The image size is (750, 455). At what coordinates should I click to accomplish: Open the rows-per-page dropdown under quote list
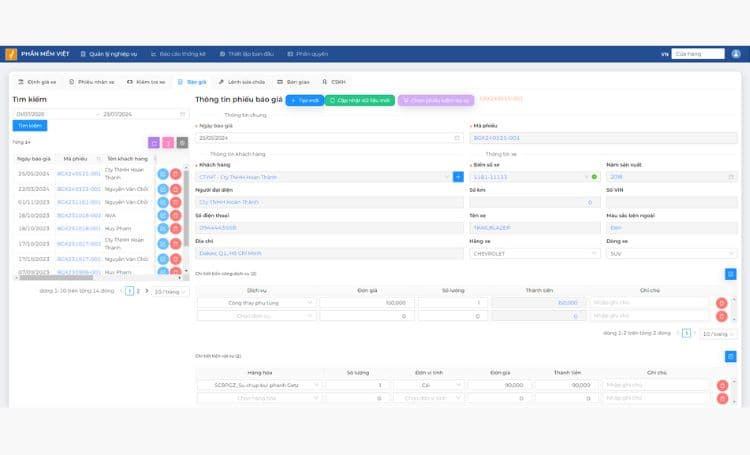[170, 291]
